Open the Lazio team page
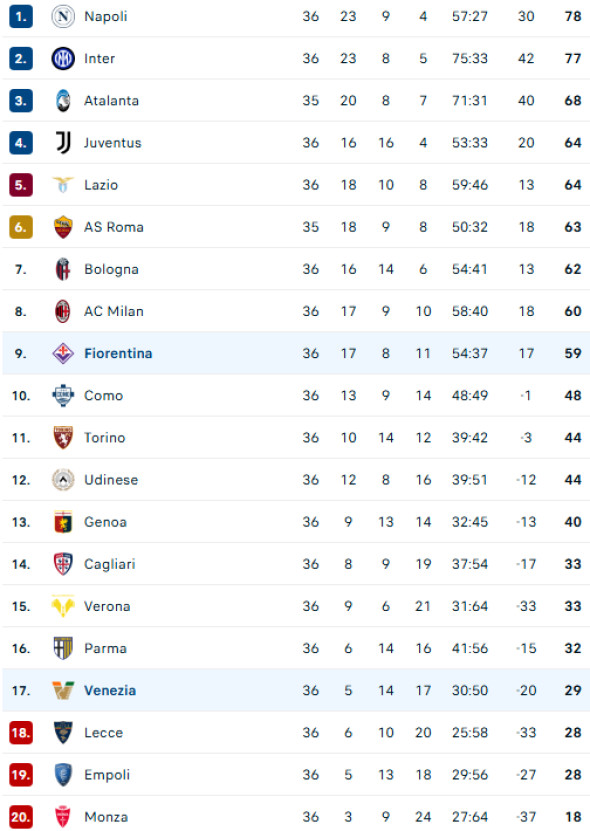Image resolution: width=590 pixels, height=831 pixels. [101, 185]
